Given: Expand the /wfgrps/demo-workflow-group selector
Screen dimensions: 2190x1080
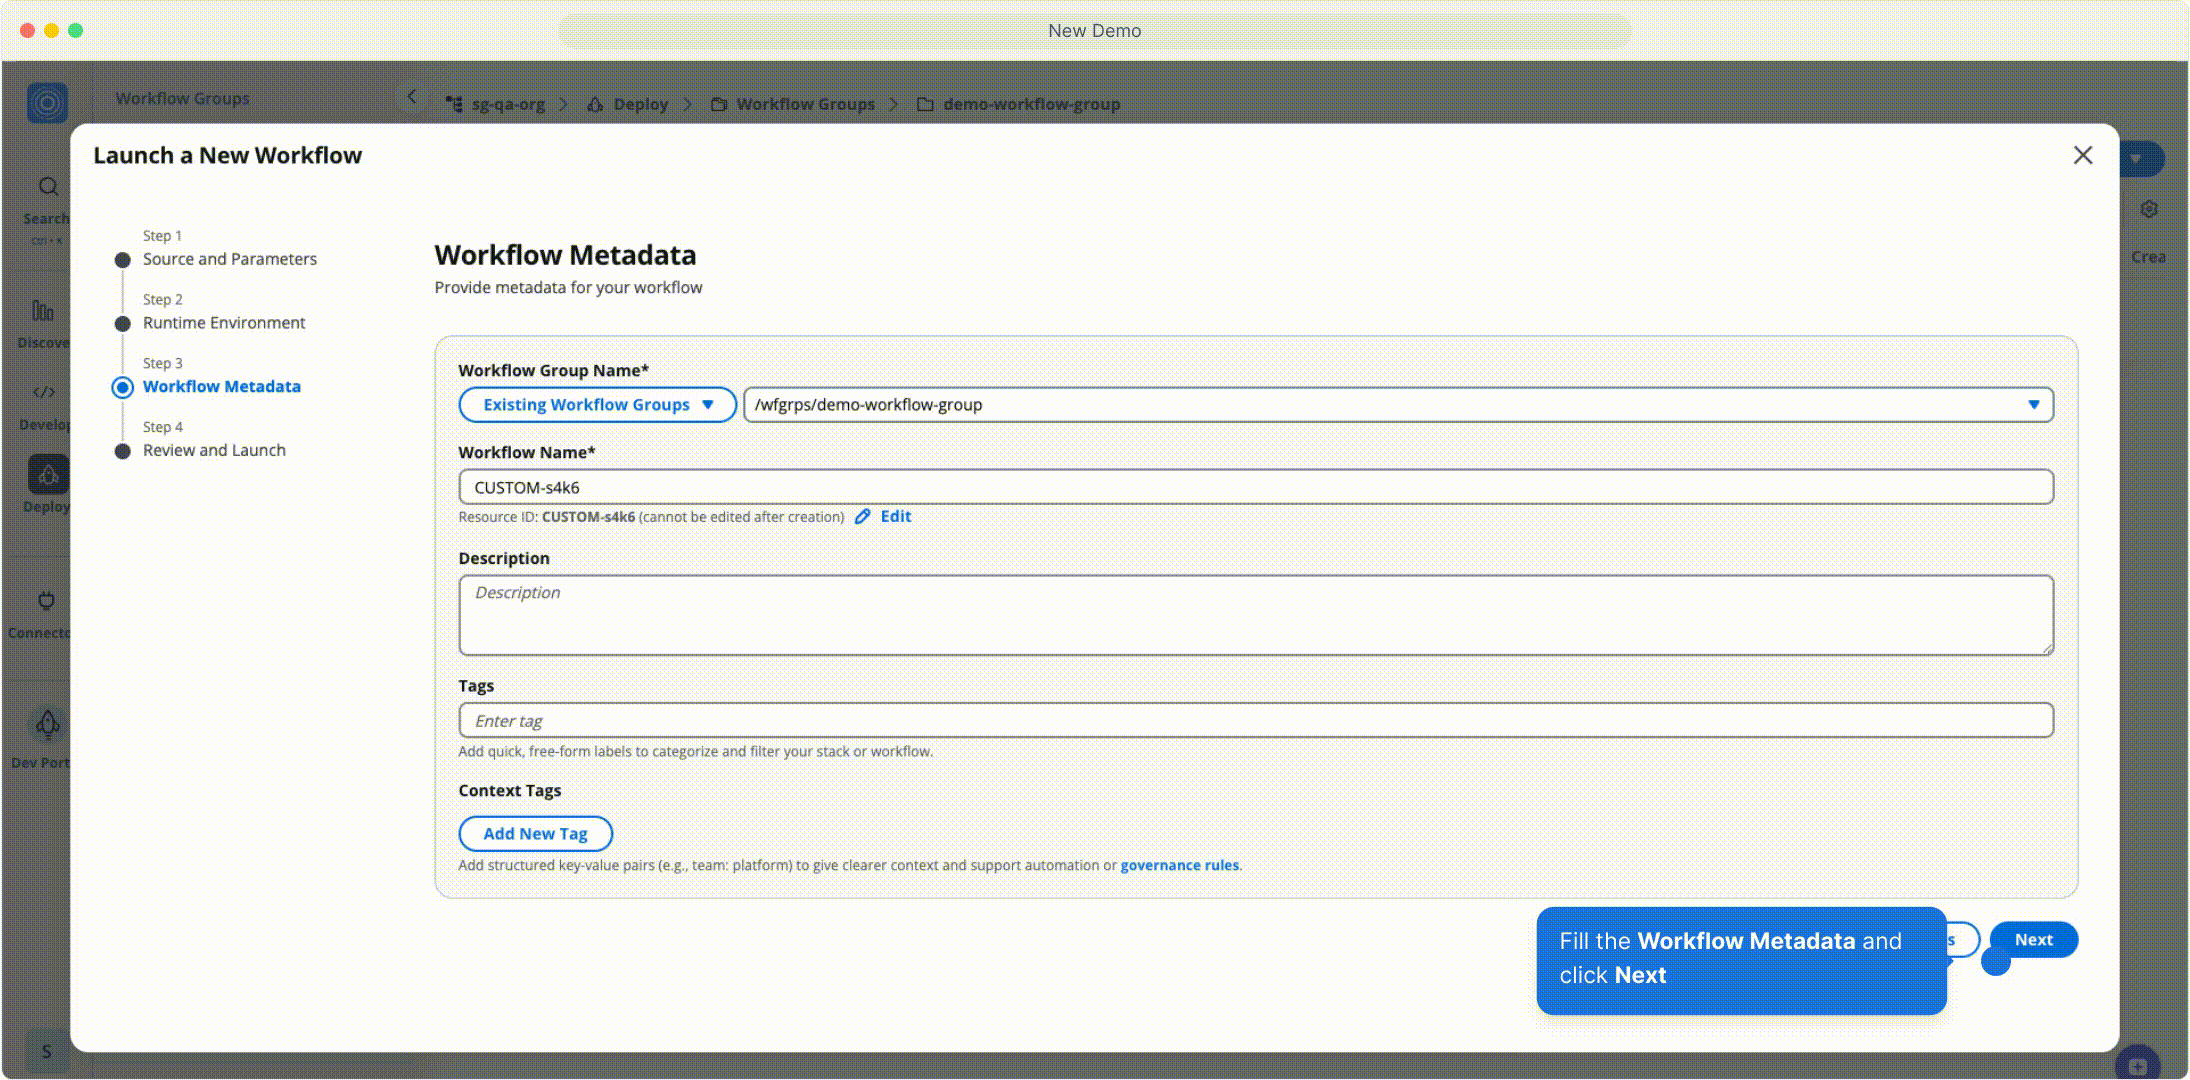Looking at the screenshot, I should pyautogui.click(x=2035, y=404).
